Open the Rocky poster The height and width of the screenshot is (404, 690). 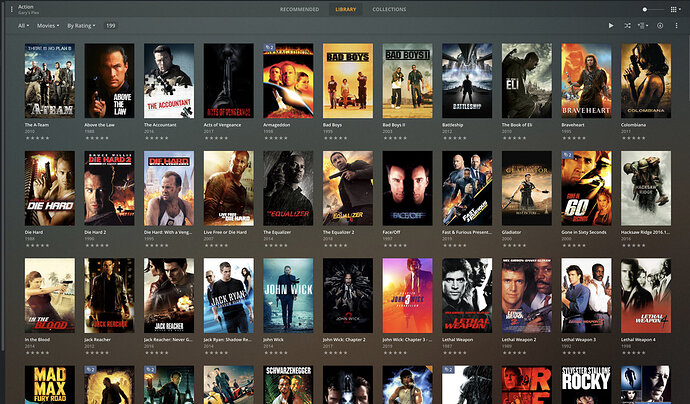(586, 385)
